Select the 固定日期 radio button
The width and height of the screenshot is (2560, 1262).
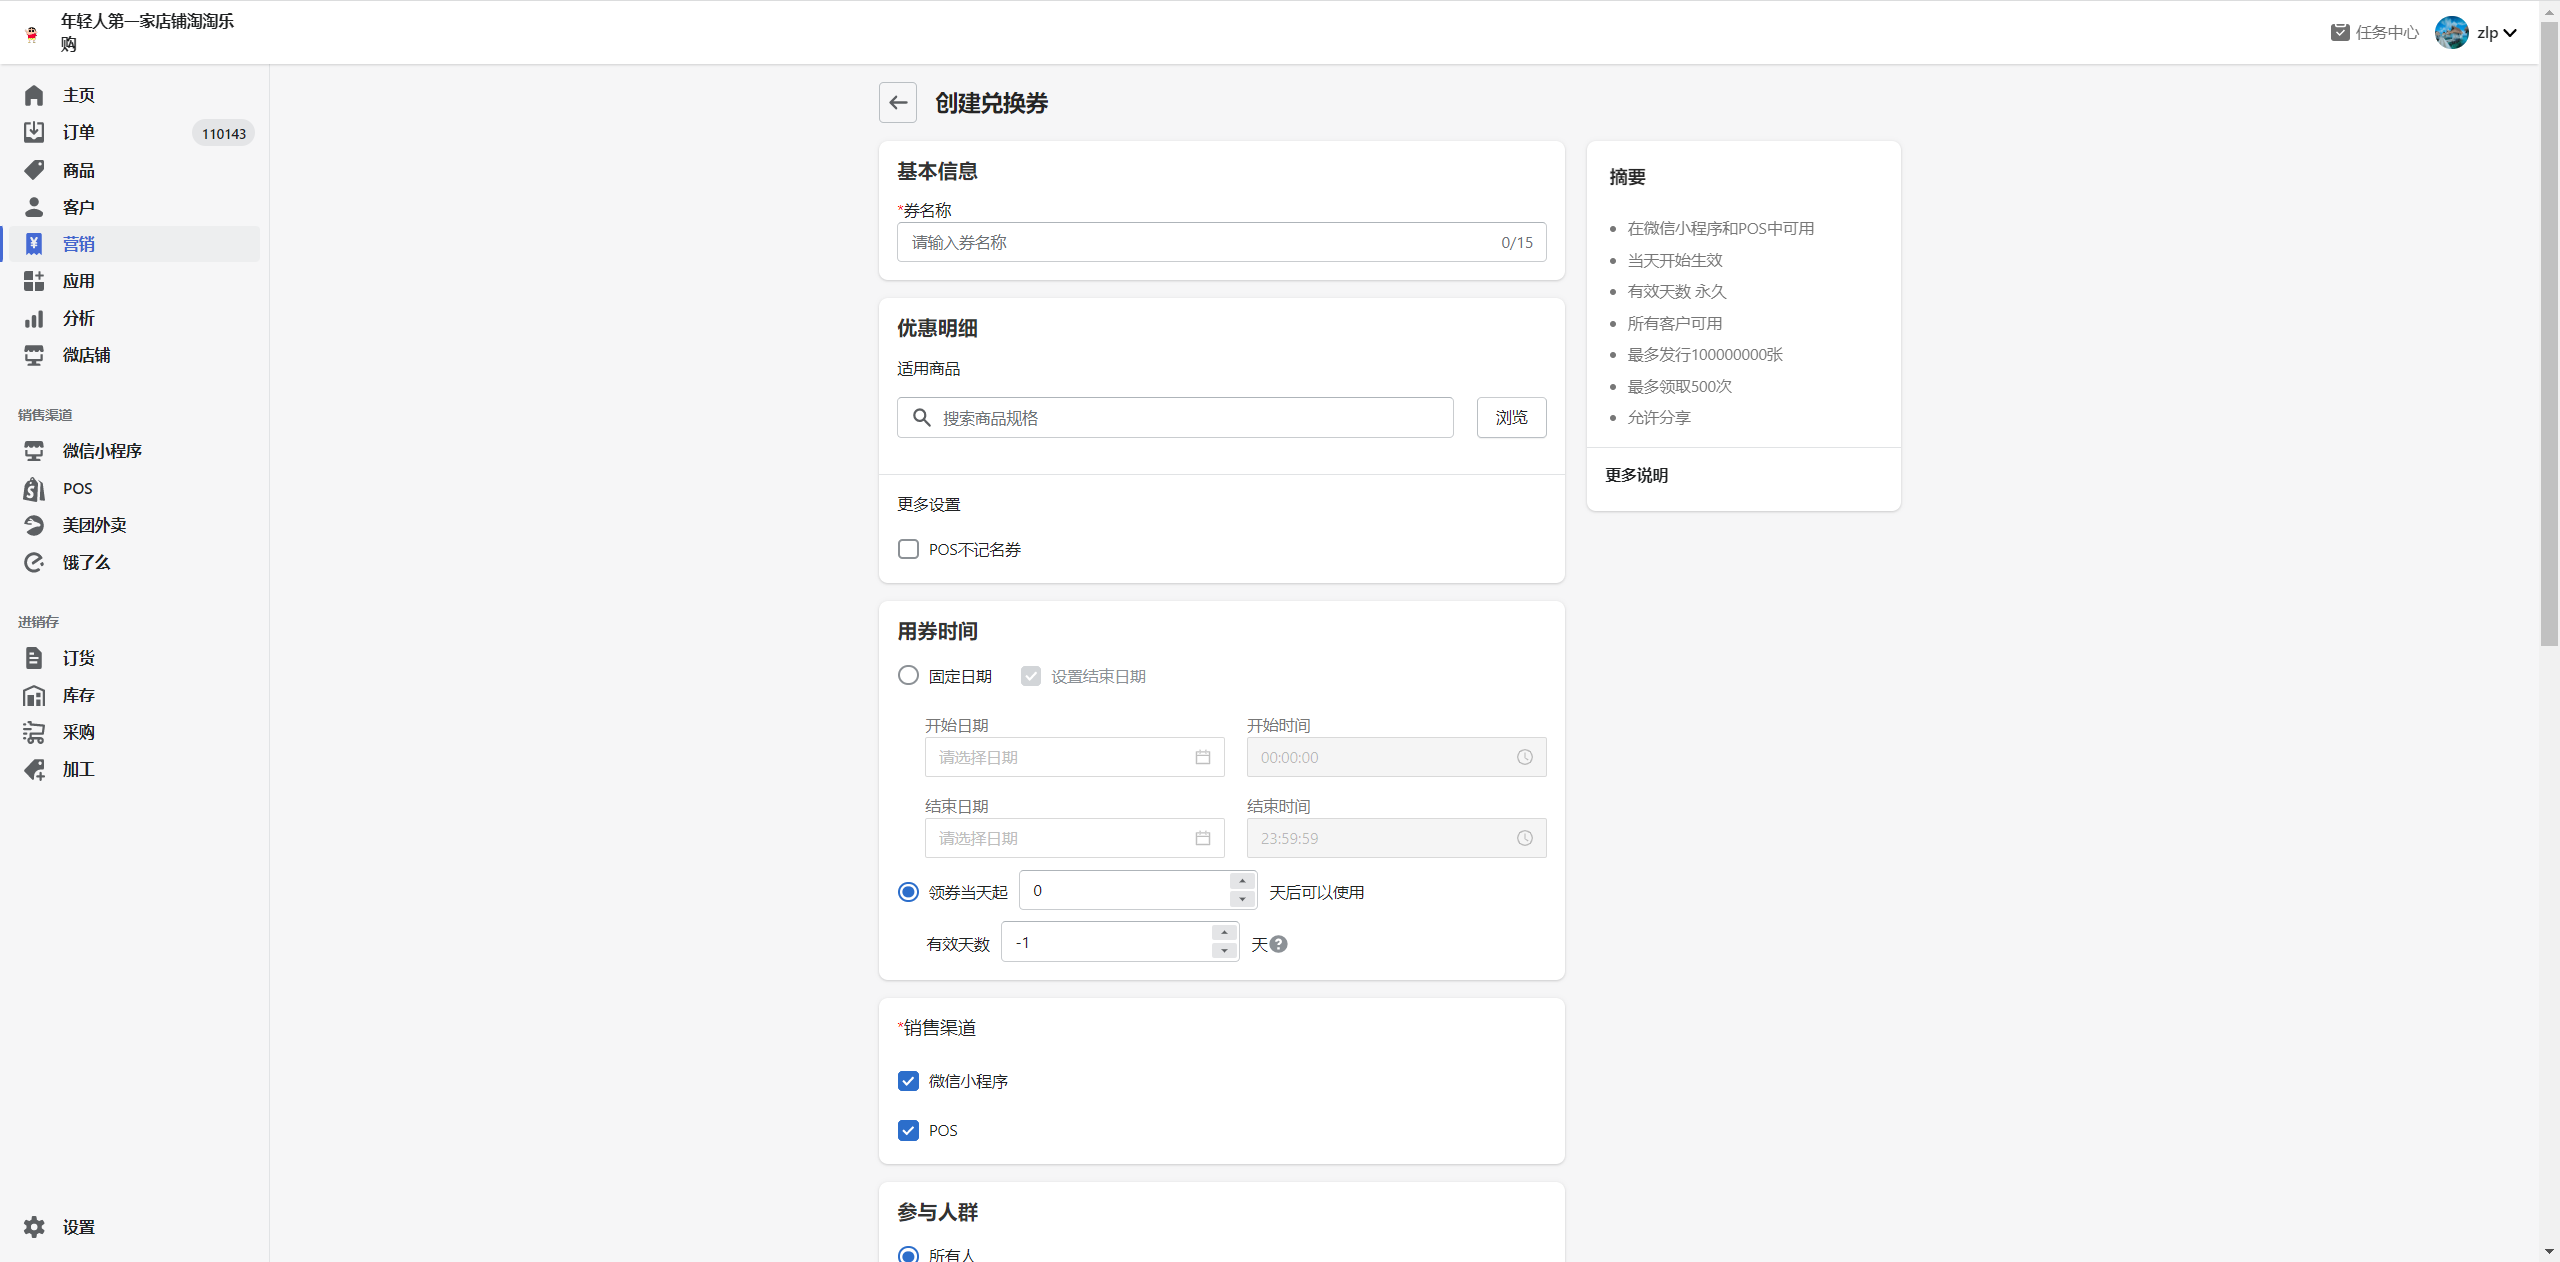tap(908, 676)
